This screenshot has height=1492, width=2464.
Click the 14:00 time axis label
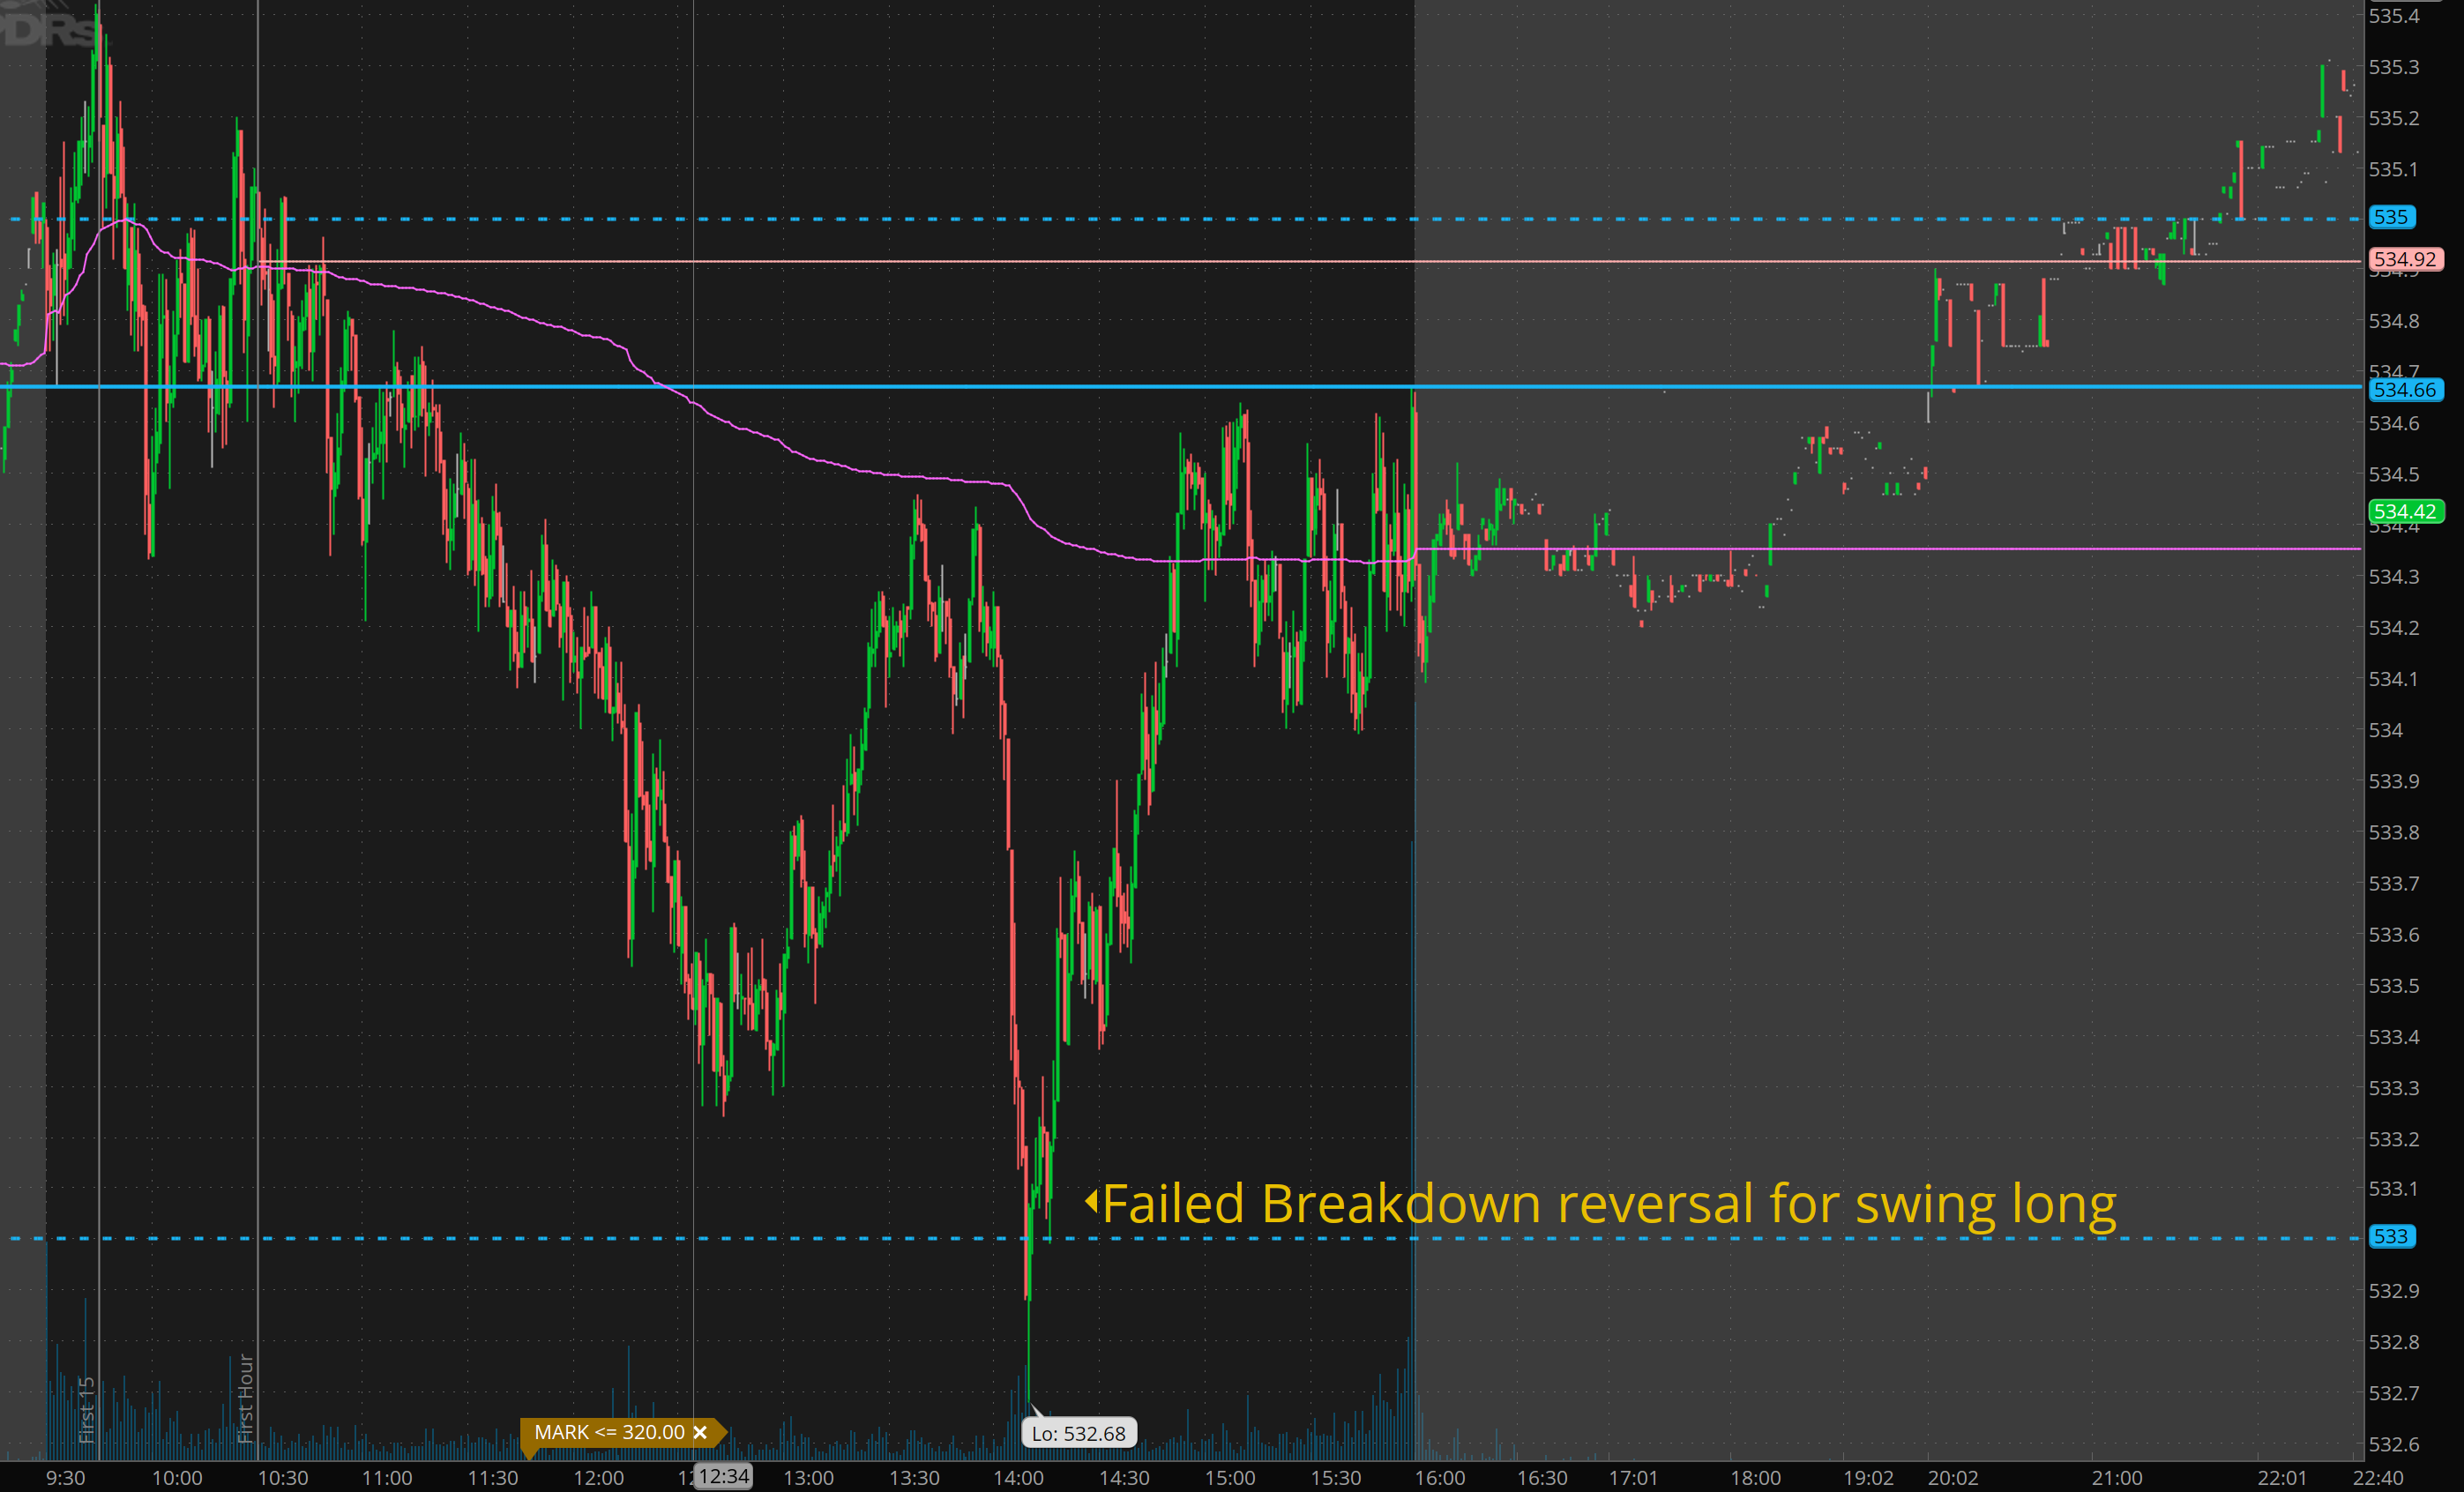click(1018, 1477)
